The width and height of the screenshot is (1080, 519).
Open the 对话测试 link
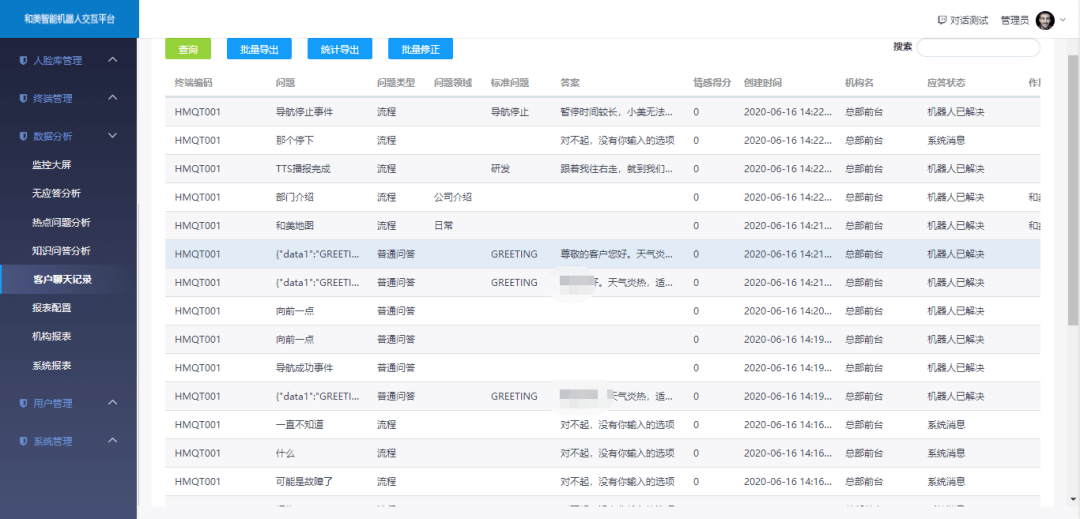[969, 20]
